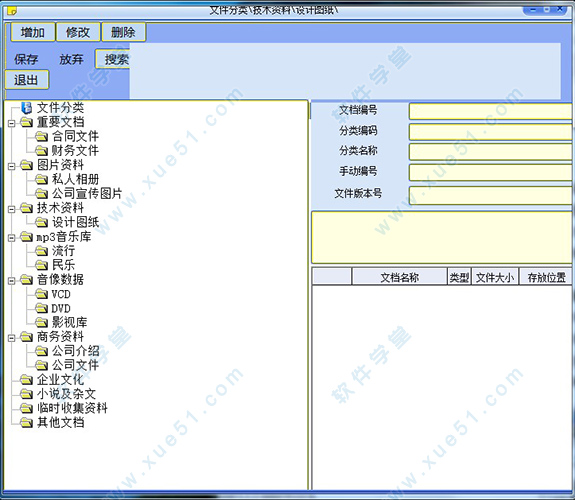Click the 文件分类 root node icon
The image size is (575, 500).
tap(26, 108)
